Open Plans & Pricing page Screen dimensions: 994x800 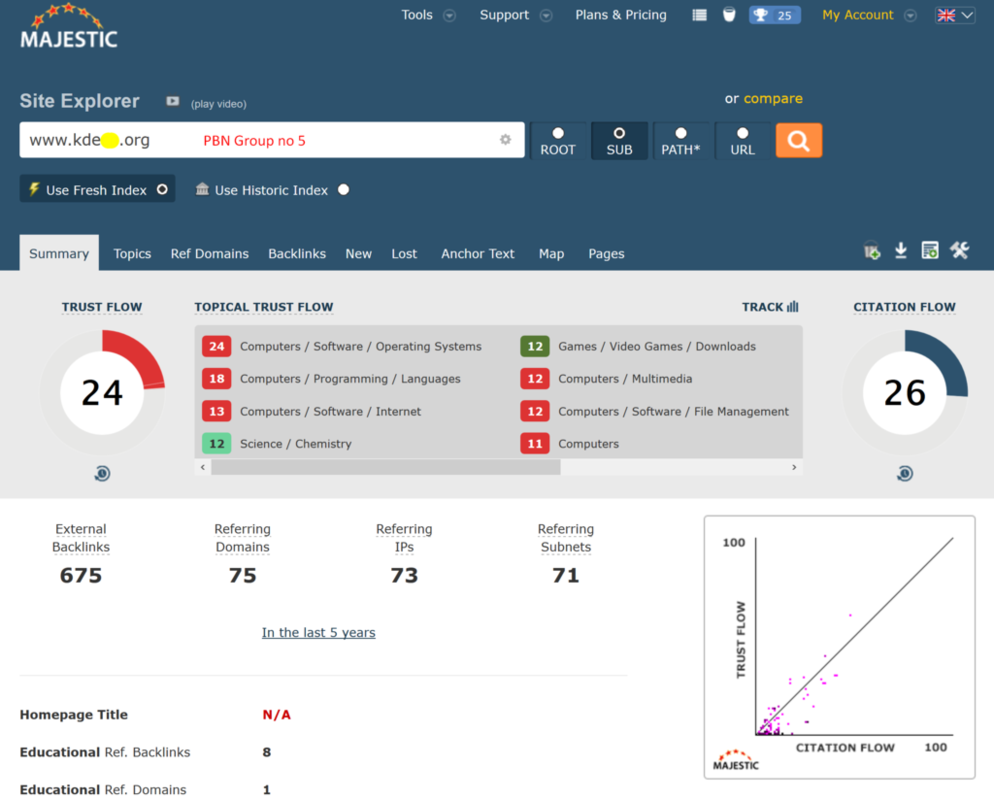(621, 15)
